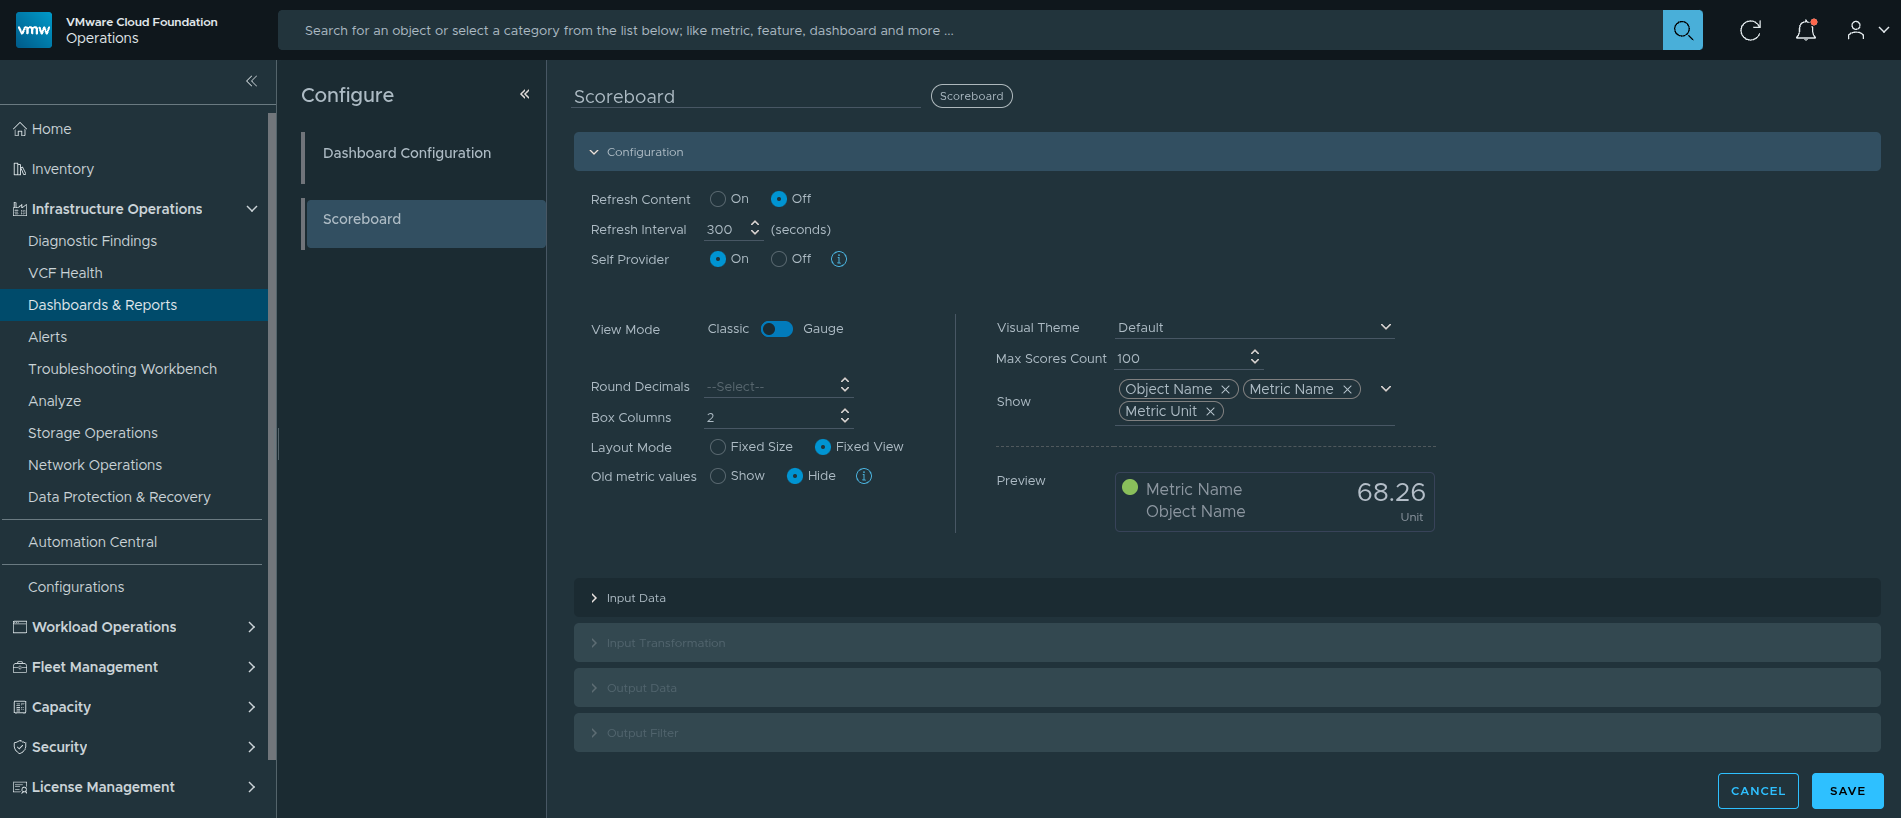1901x818 pixels.
Task: Show Old metric values info icon
Action: [x=864, y=476]
